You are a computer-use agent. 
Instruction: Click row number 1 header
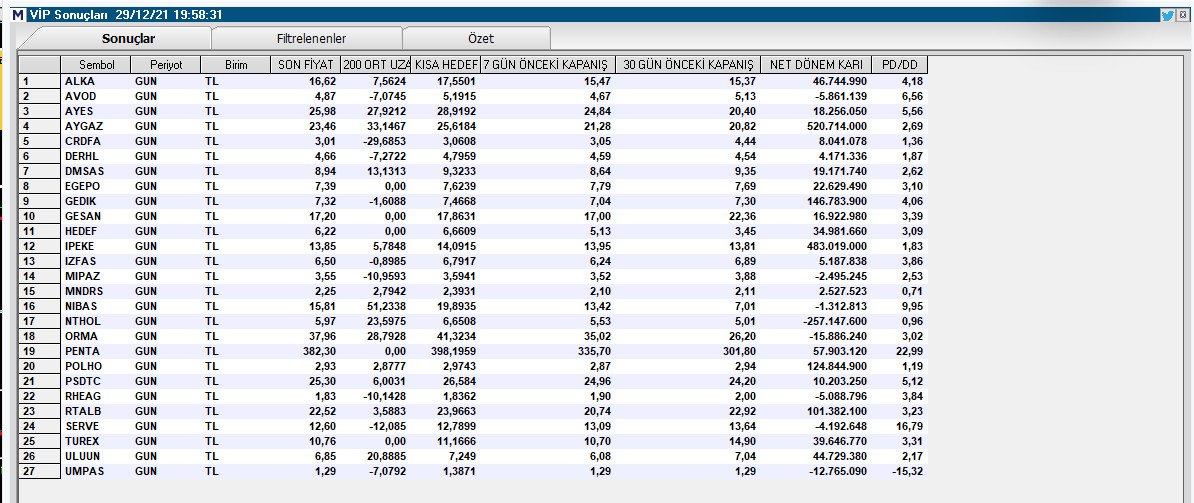click(40, 81)
